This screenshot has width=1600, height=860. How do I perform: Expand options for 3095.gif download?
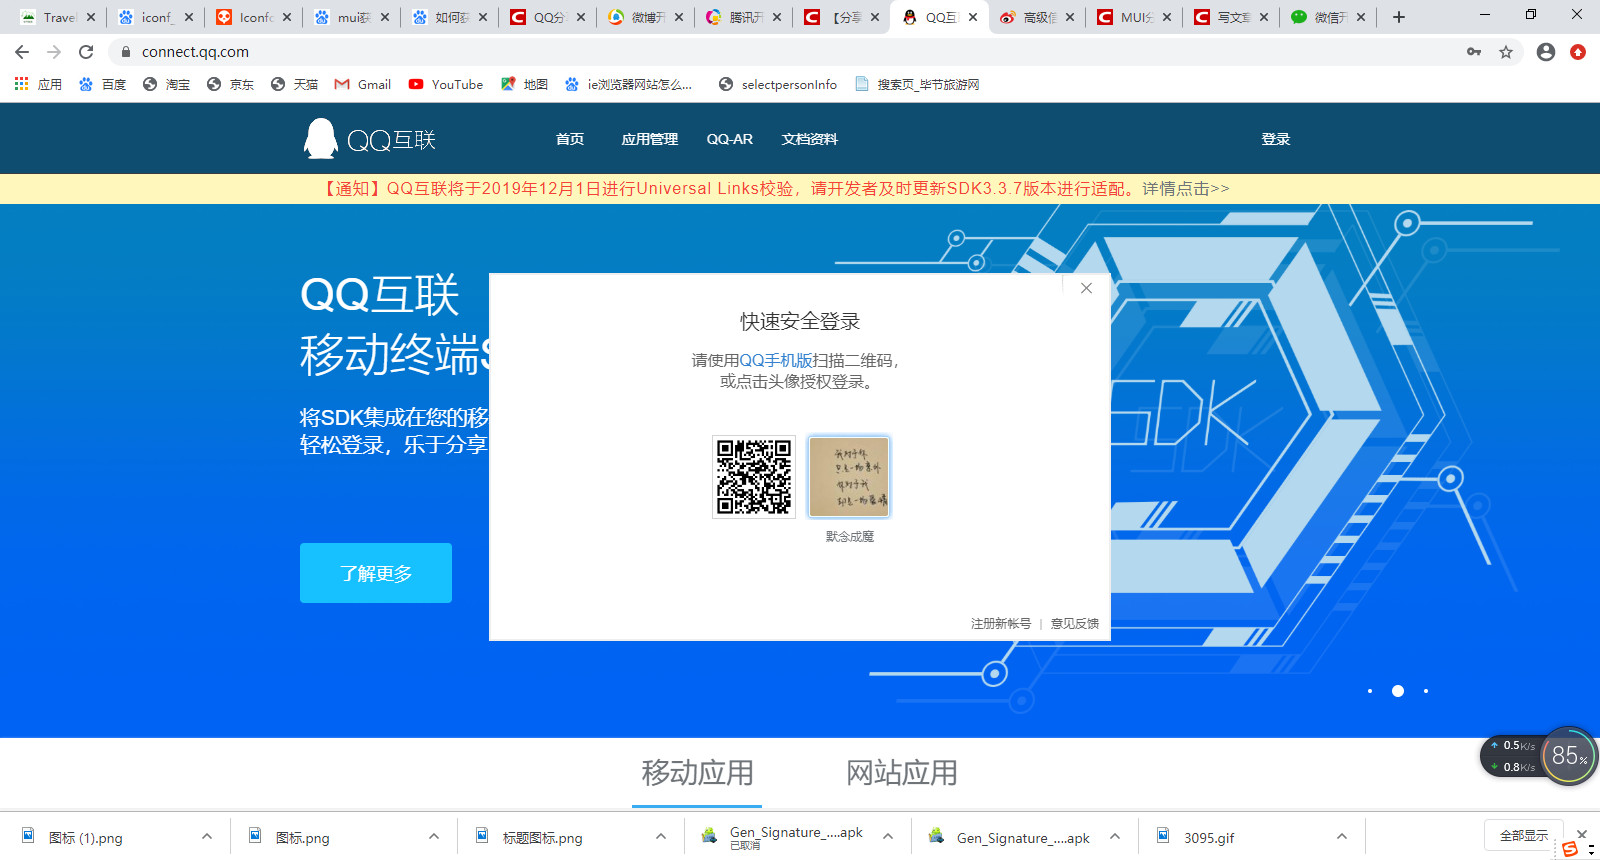pyautogui.click(x=1342, y=837)
